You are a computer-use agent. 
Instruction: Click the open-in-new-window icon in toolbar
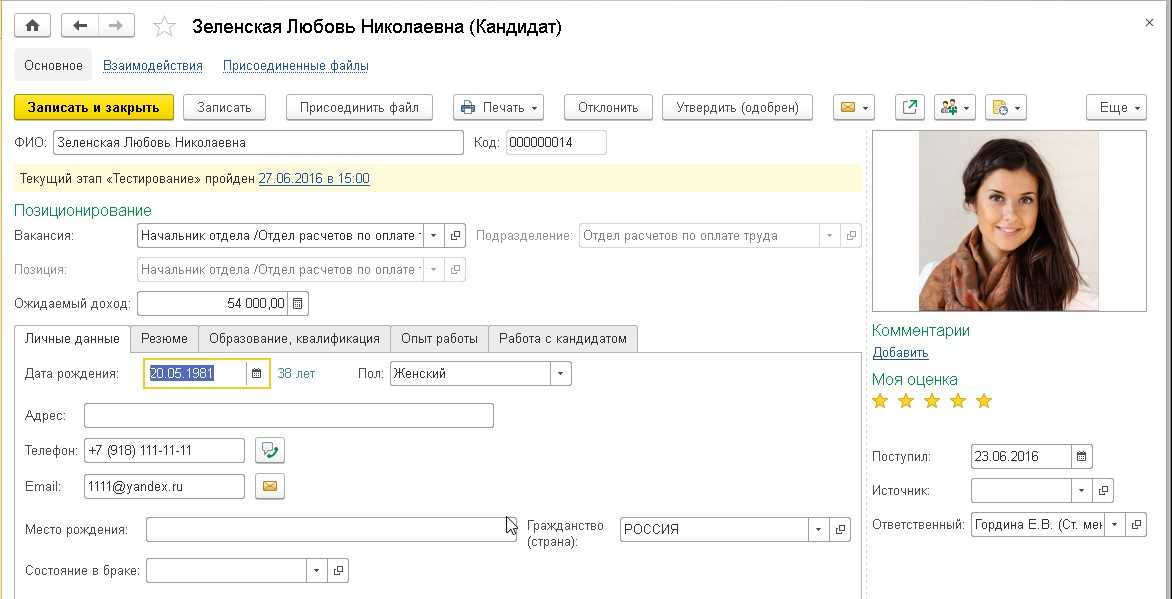(910, 107)
